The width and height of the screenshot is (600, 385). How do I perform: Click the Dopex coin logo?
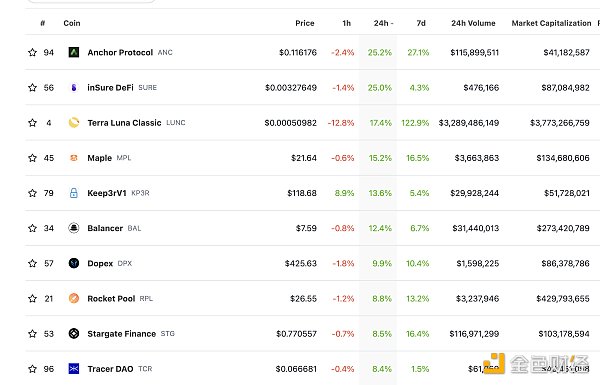click(74, 263)
